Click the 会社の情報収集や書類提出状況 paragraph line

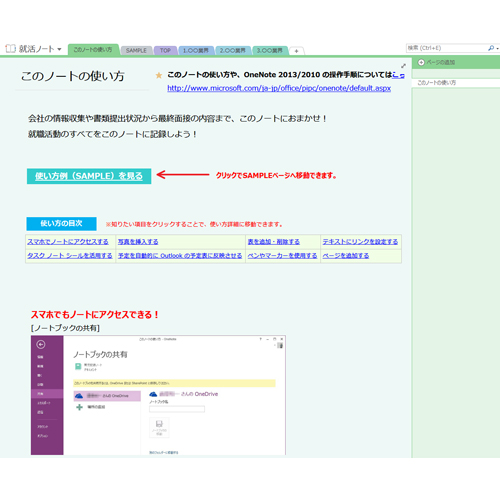click(x=177, y=118)
